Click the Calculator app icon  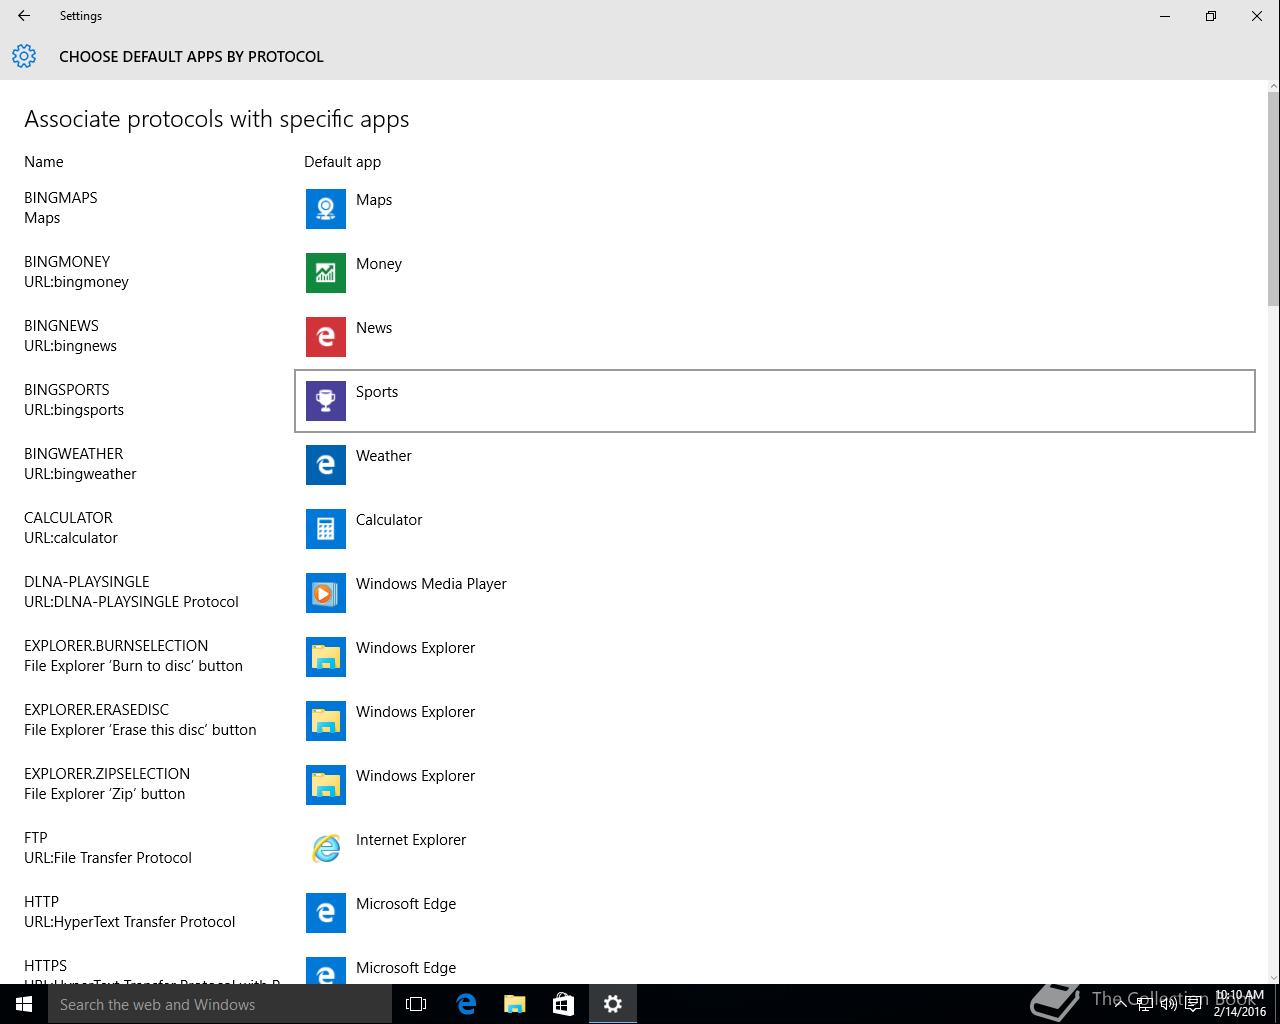(x=326, y=529)
